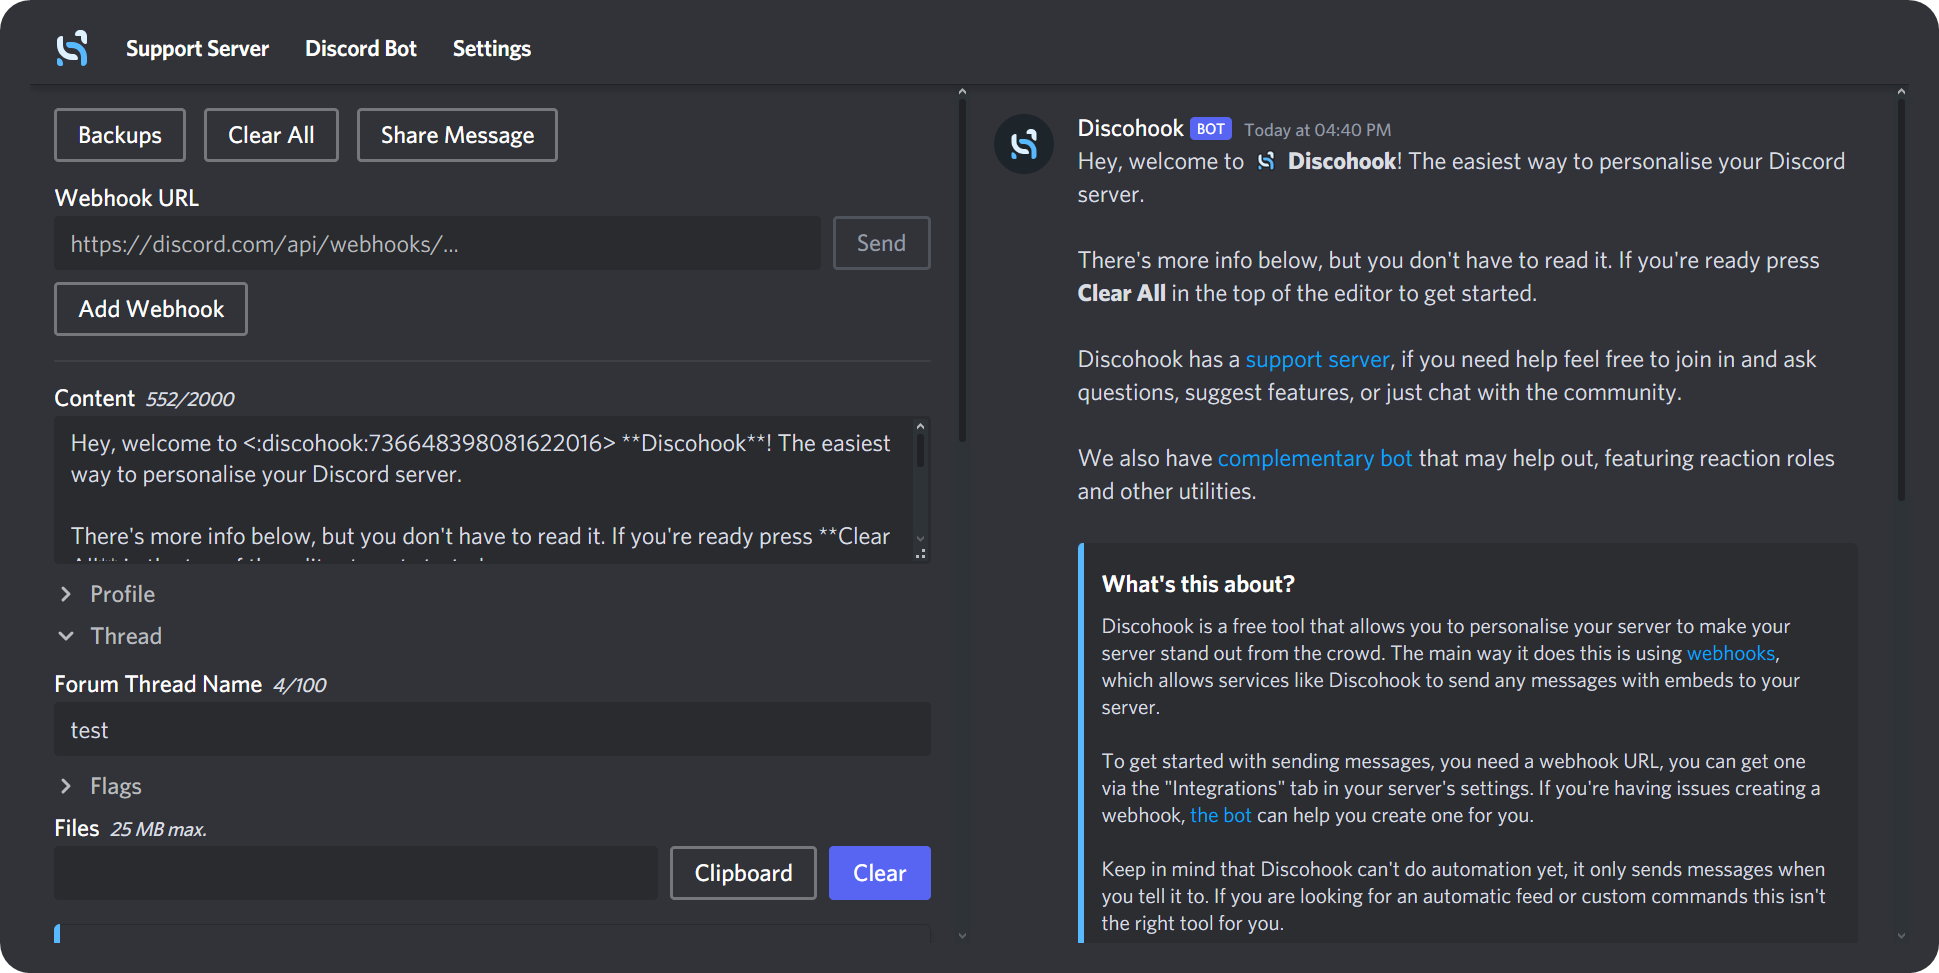The image size is (1939, 973).
Task: Follow the complementary bot link
Action: tap(1315, 458)
